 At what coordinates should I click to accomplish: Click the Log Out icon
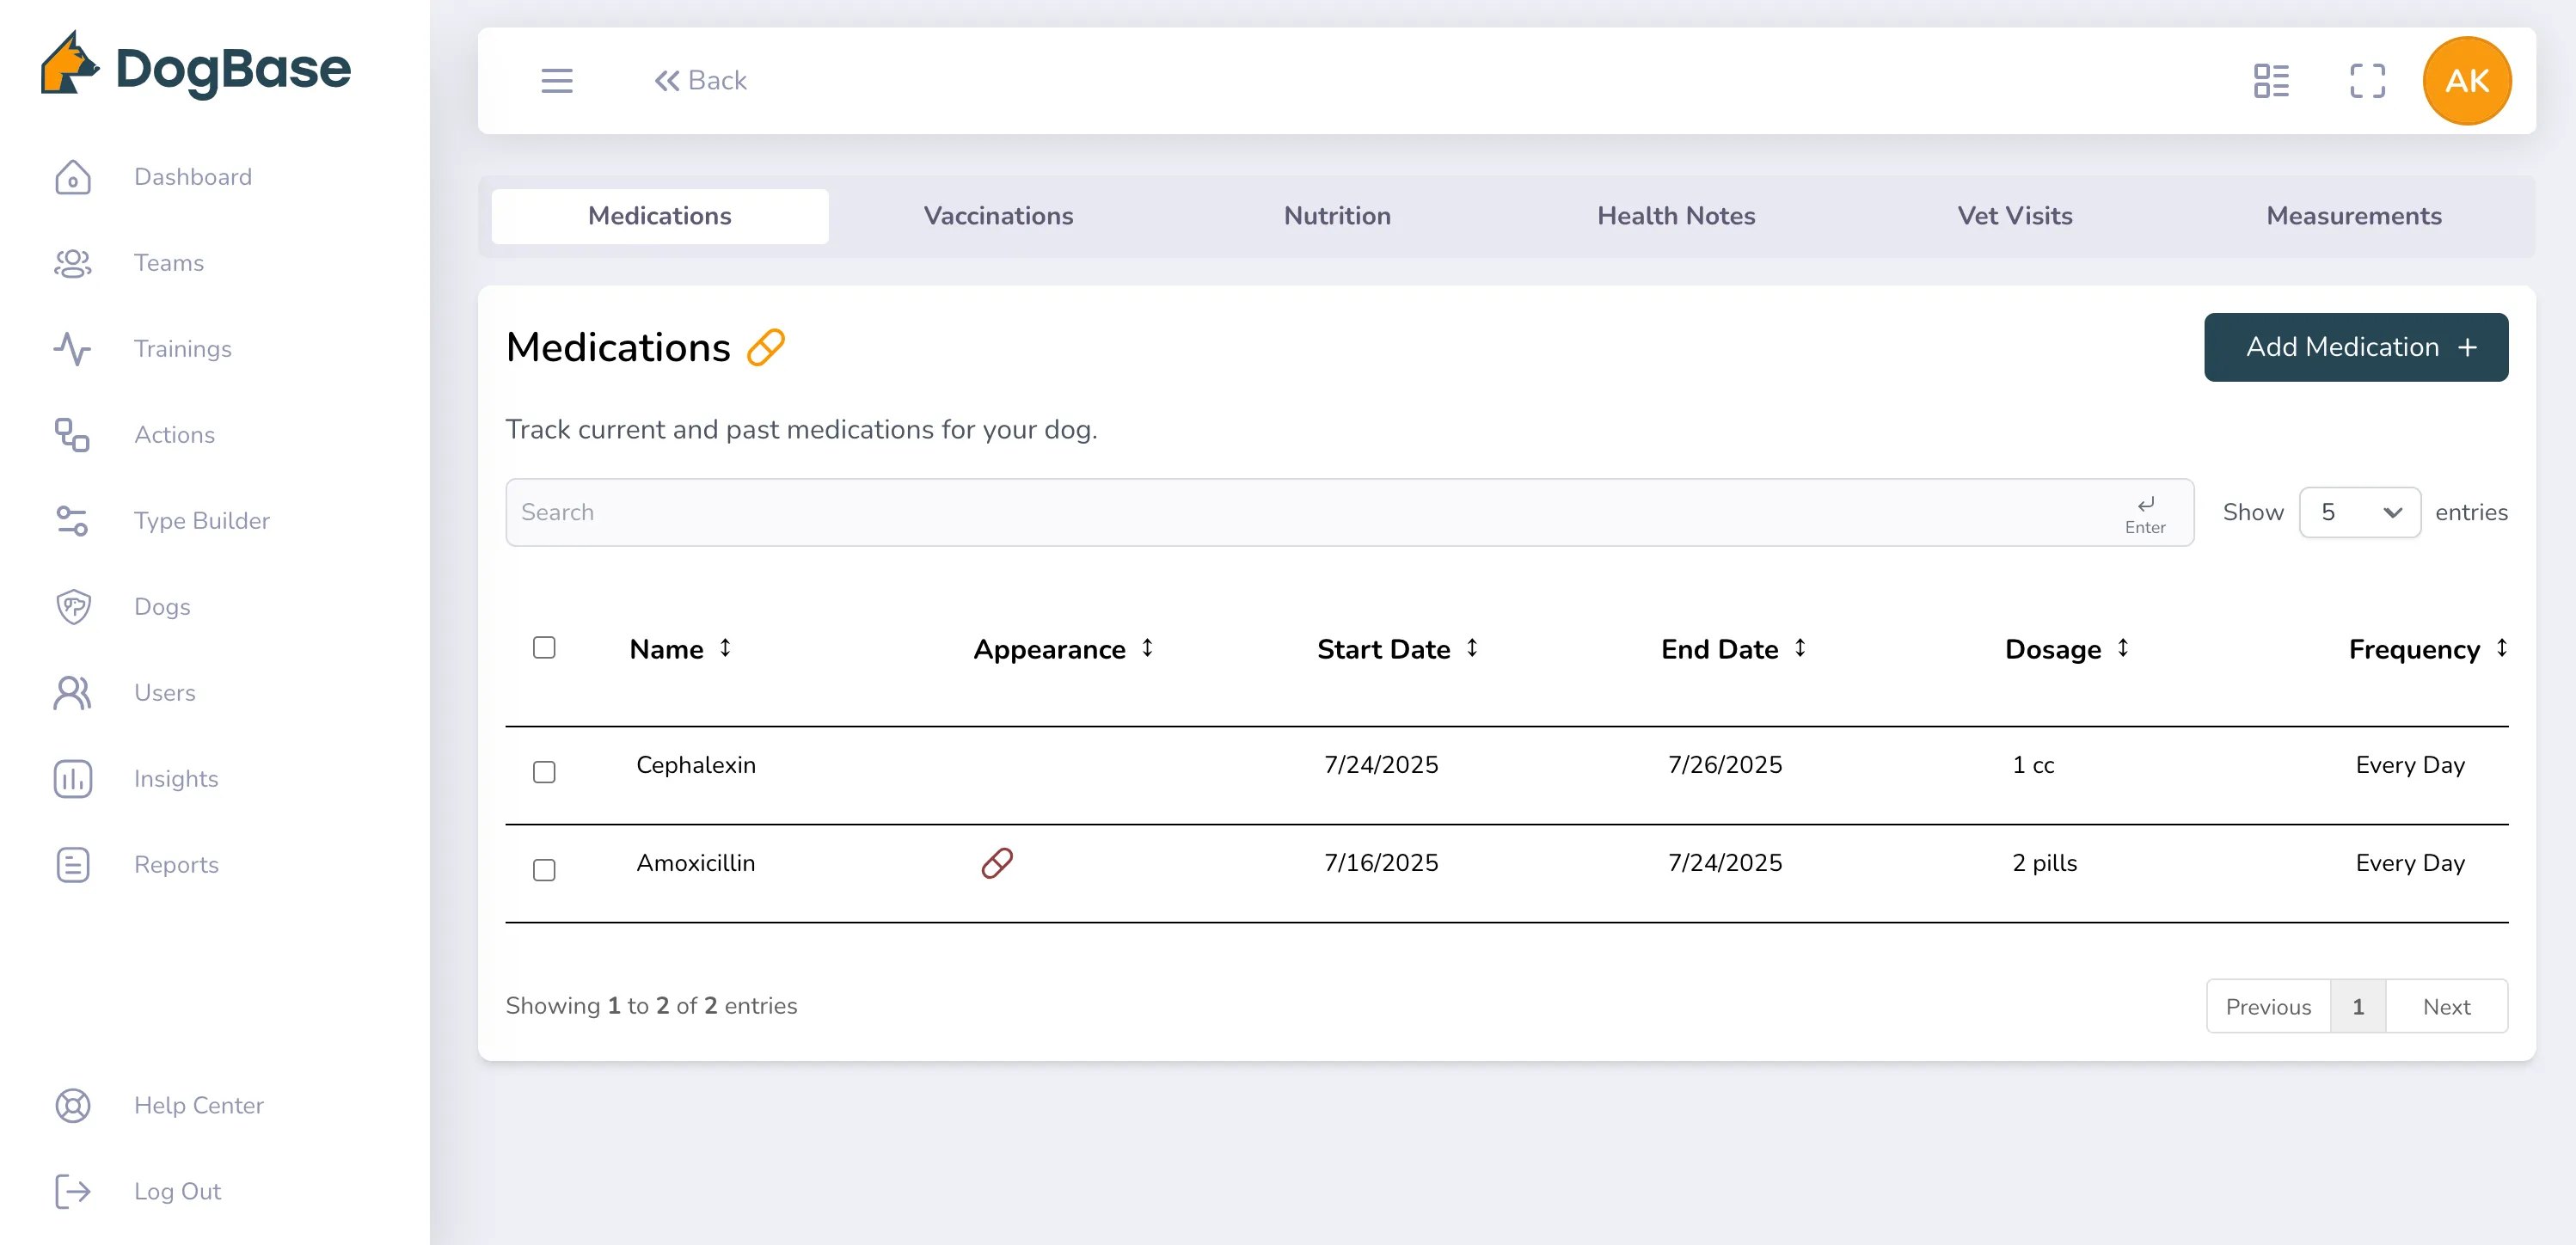[x=73, y=1192]
